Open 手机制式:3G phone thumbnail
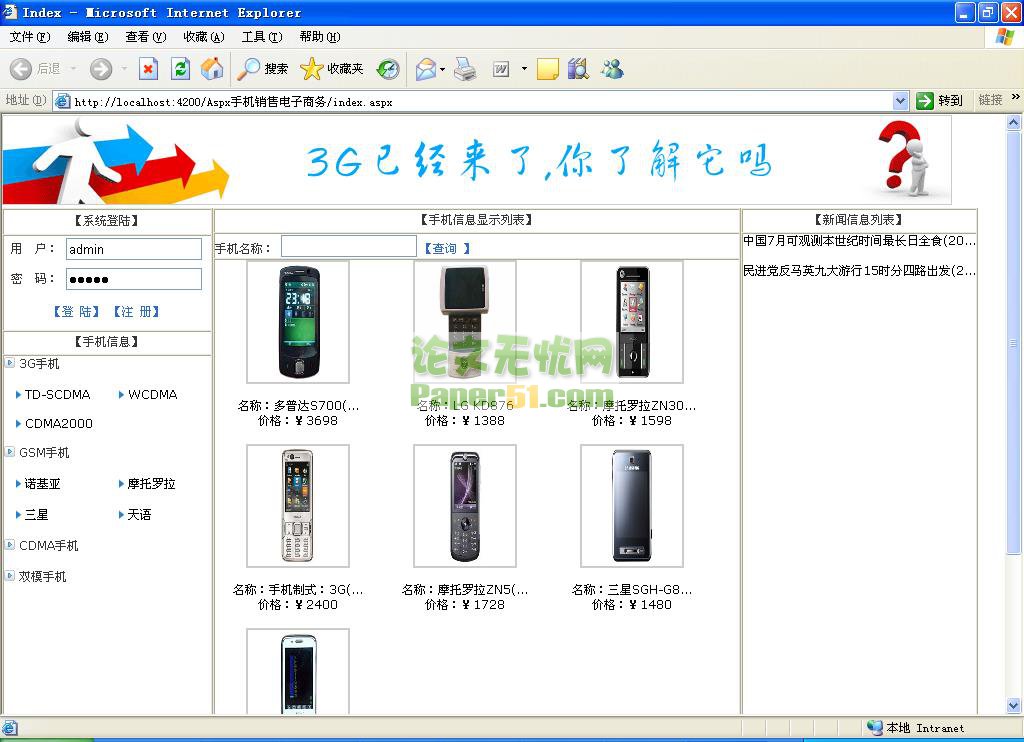This screenshot has height=742, width=1024. click(x=298, y=506)
